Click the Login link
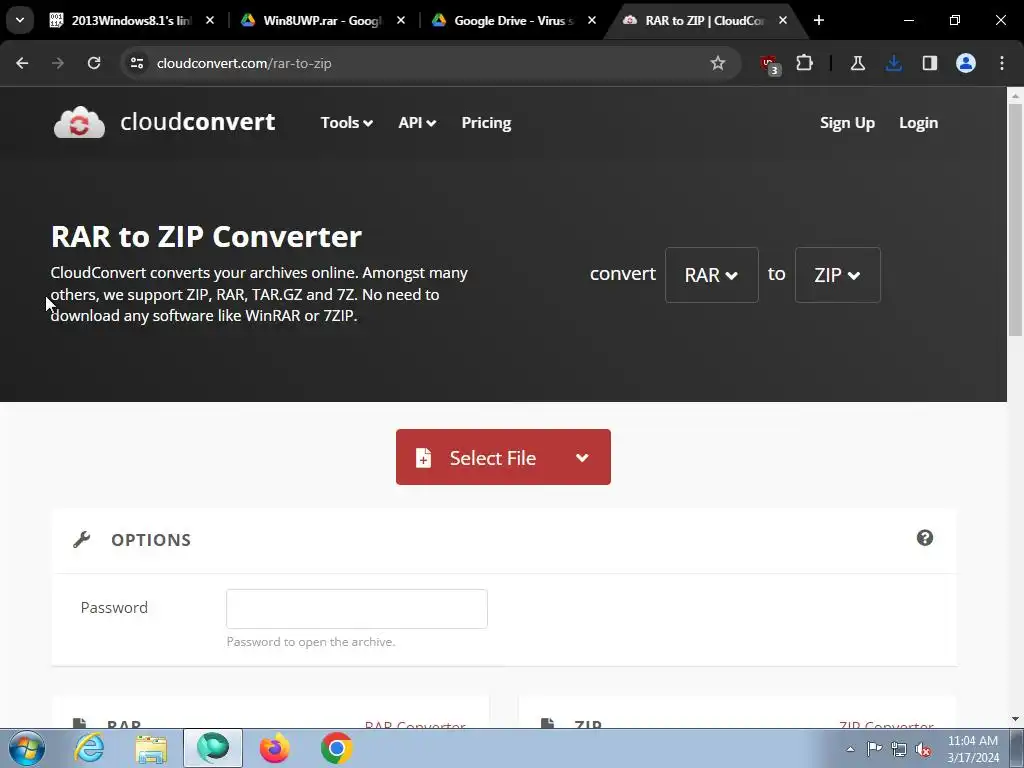The width and height of the screenshot is (1024, 768). [918, 123]
